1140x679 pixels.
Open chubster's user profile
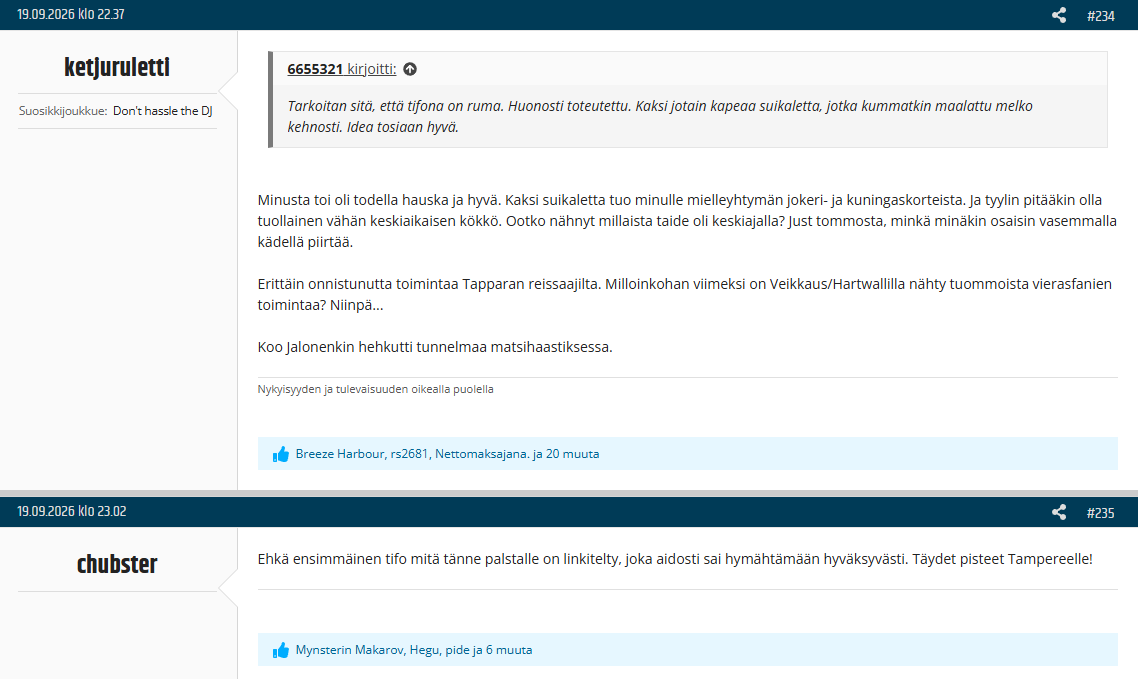117,564
